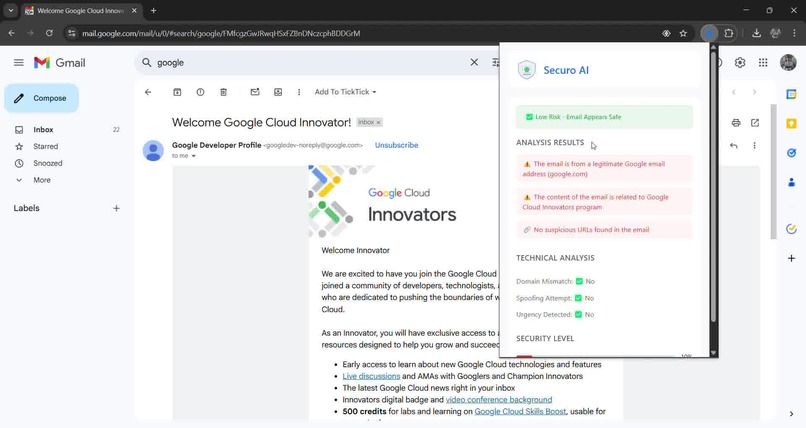806x428 pixels.
Task: Click the Chrome three-dot menu
Action: [795, 33]
